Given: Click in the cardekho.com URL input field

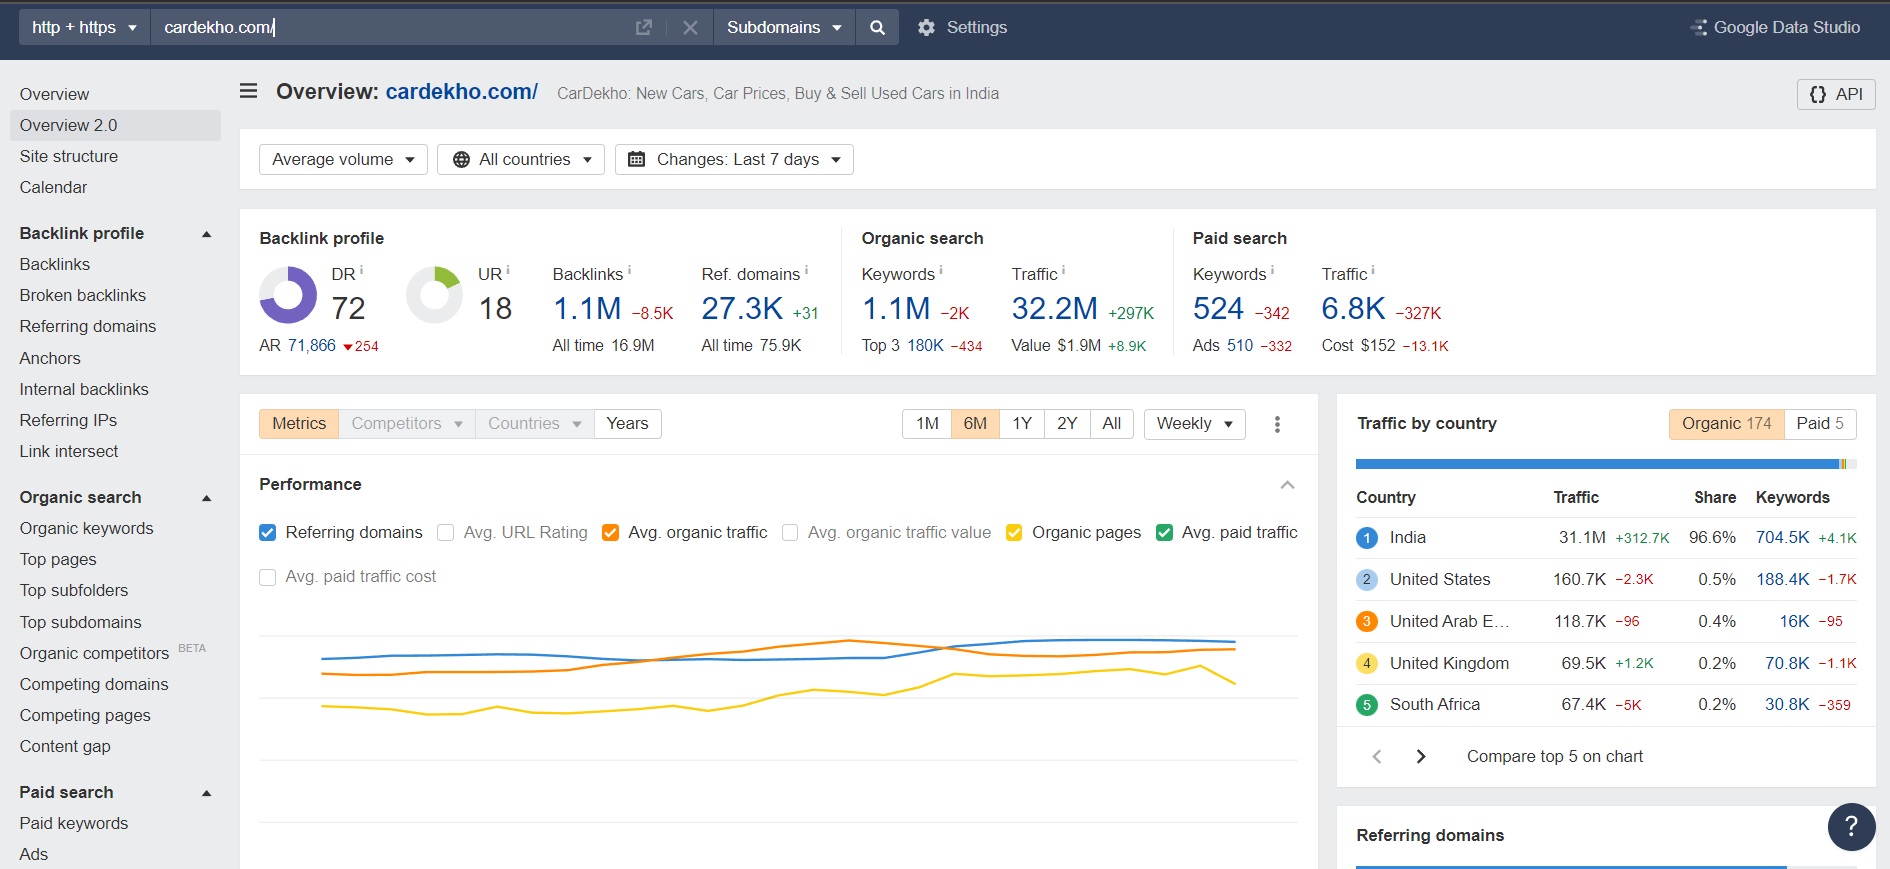Looking at the screenshot, I should tap(390, 28).
